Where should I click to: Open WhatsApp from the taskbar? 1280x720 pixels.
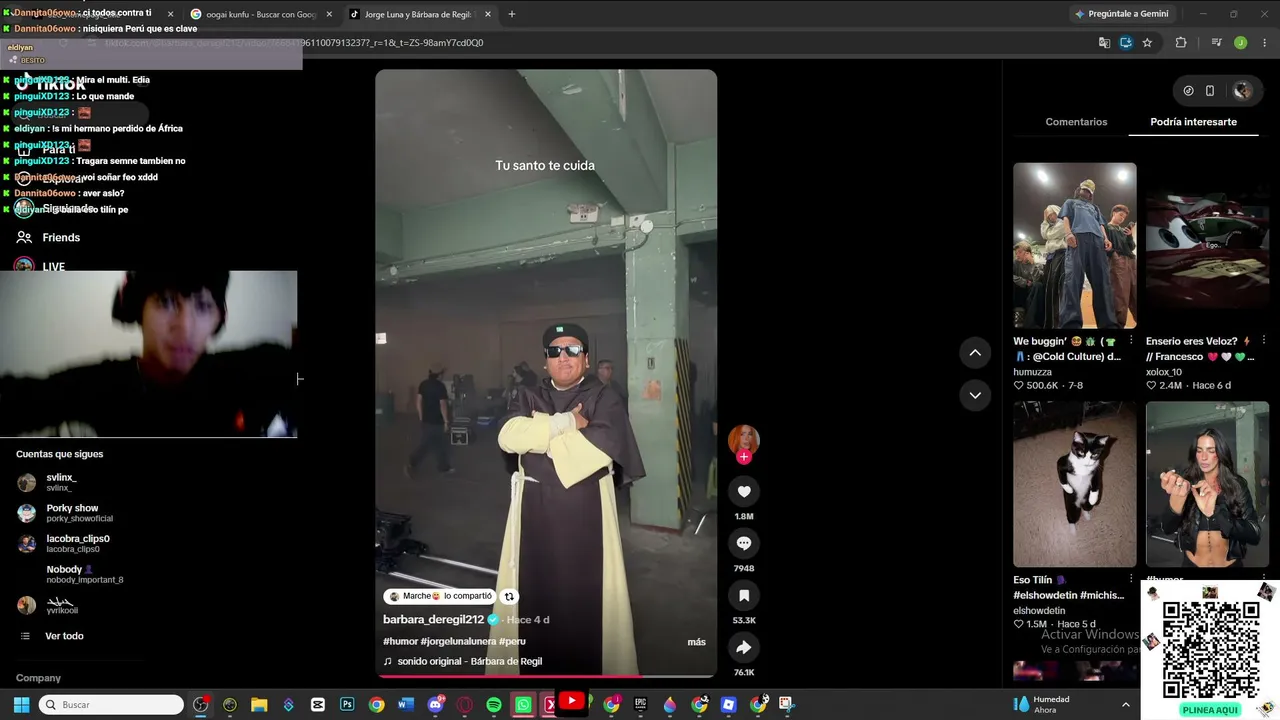[x=523, y=705]
